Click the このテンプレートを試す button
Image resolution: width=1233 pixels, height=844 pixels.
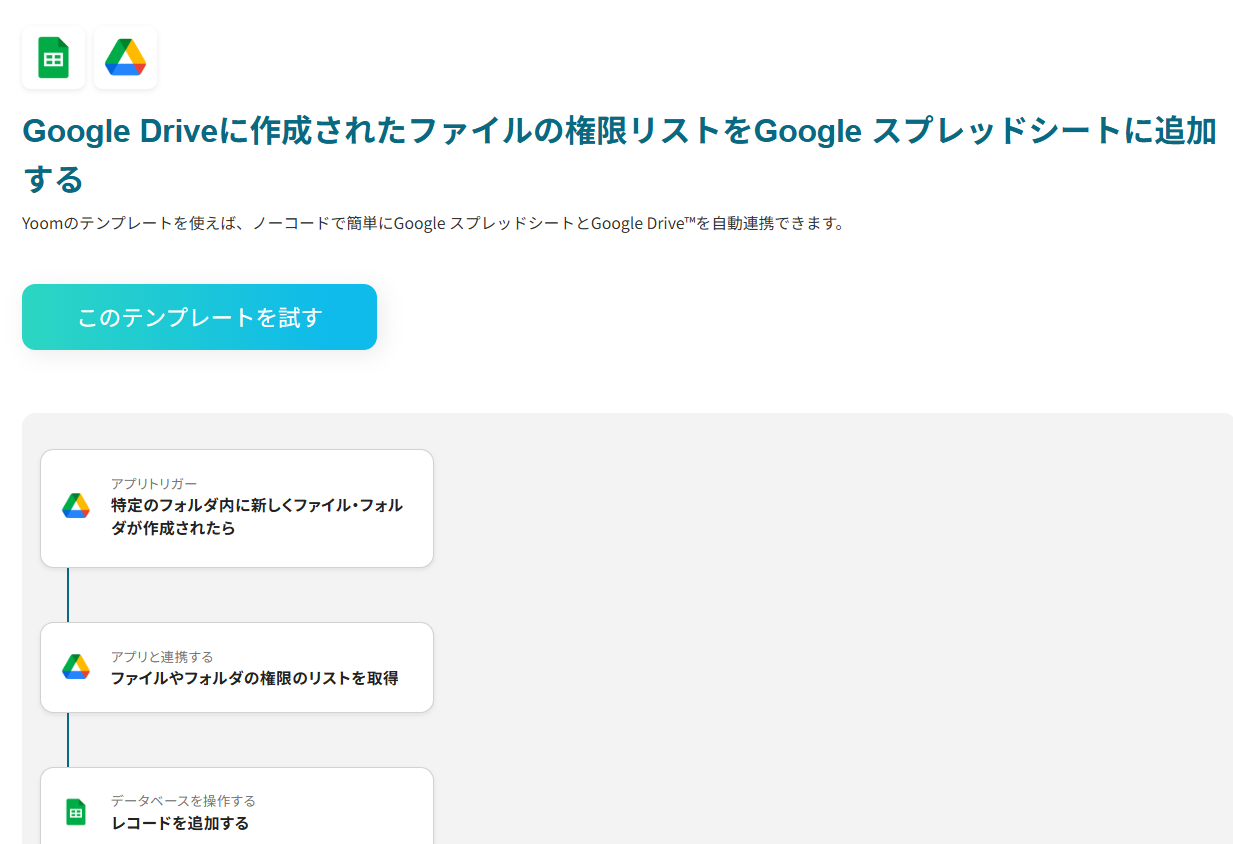click(199, 317)
